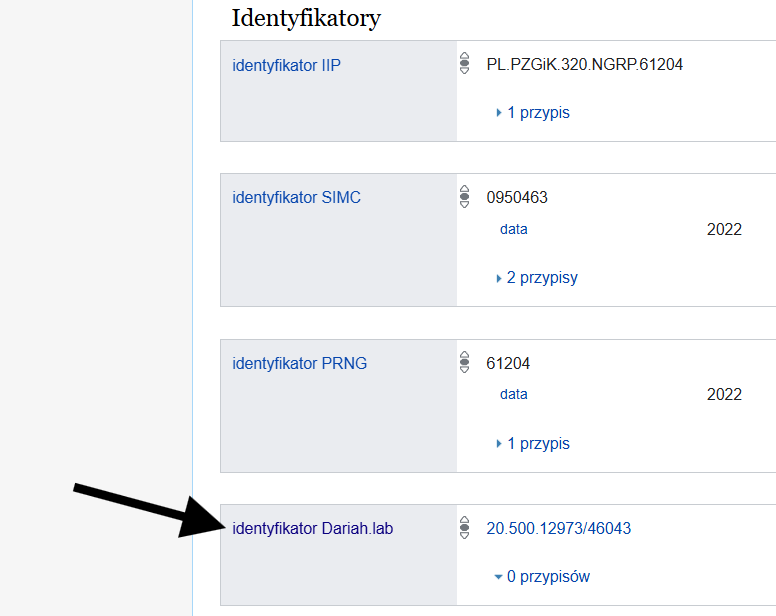Click the 2022 date in SIMC statement
Viewport: 776px width, 616px height.
[x=724, y=230]
